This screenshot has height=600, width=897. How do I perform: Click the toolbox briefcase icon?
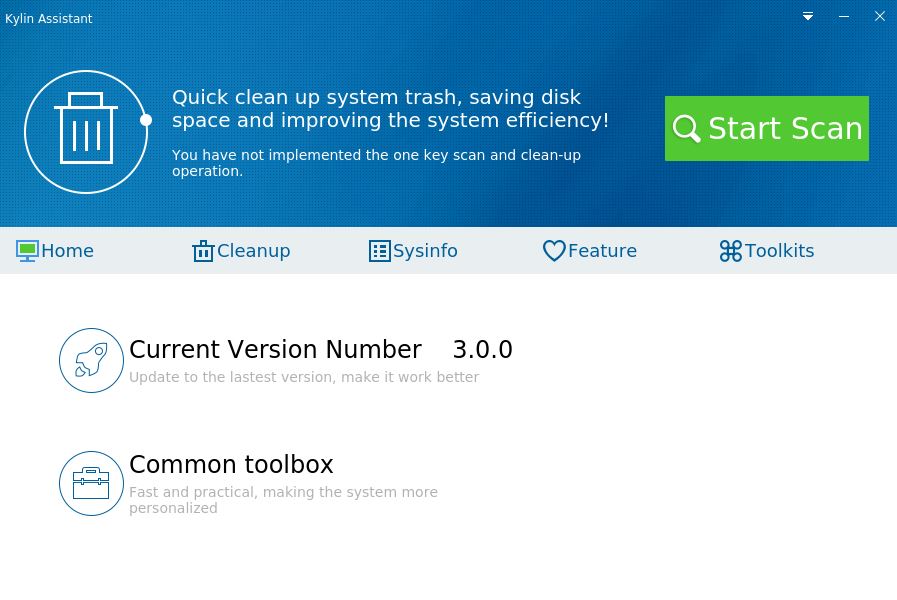point(91,483)
